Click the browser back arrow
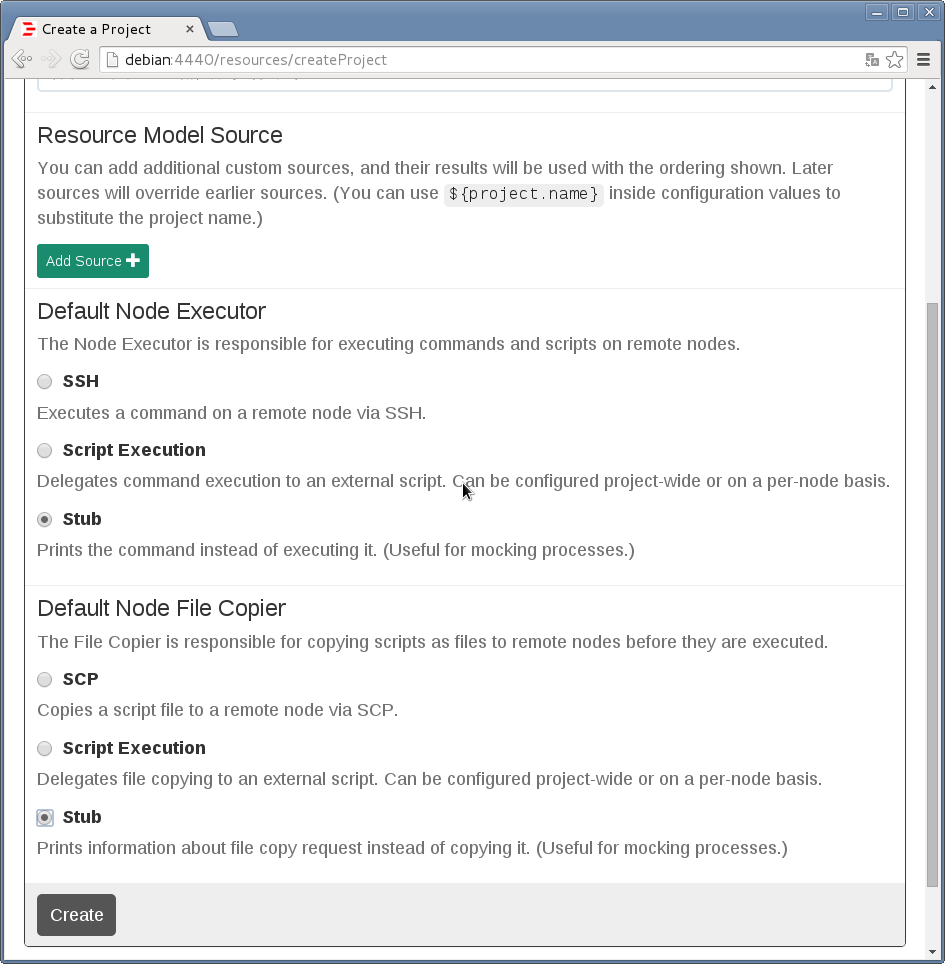The image size is (945, 964). click(x=22, y=59)
